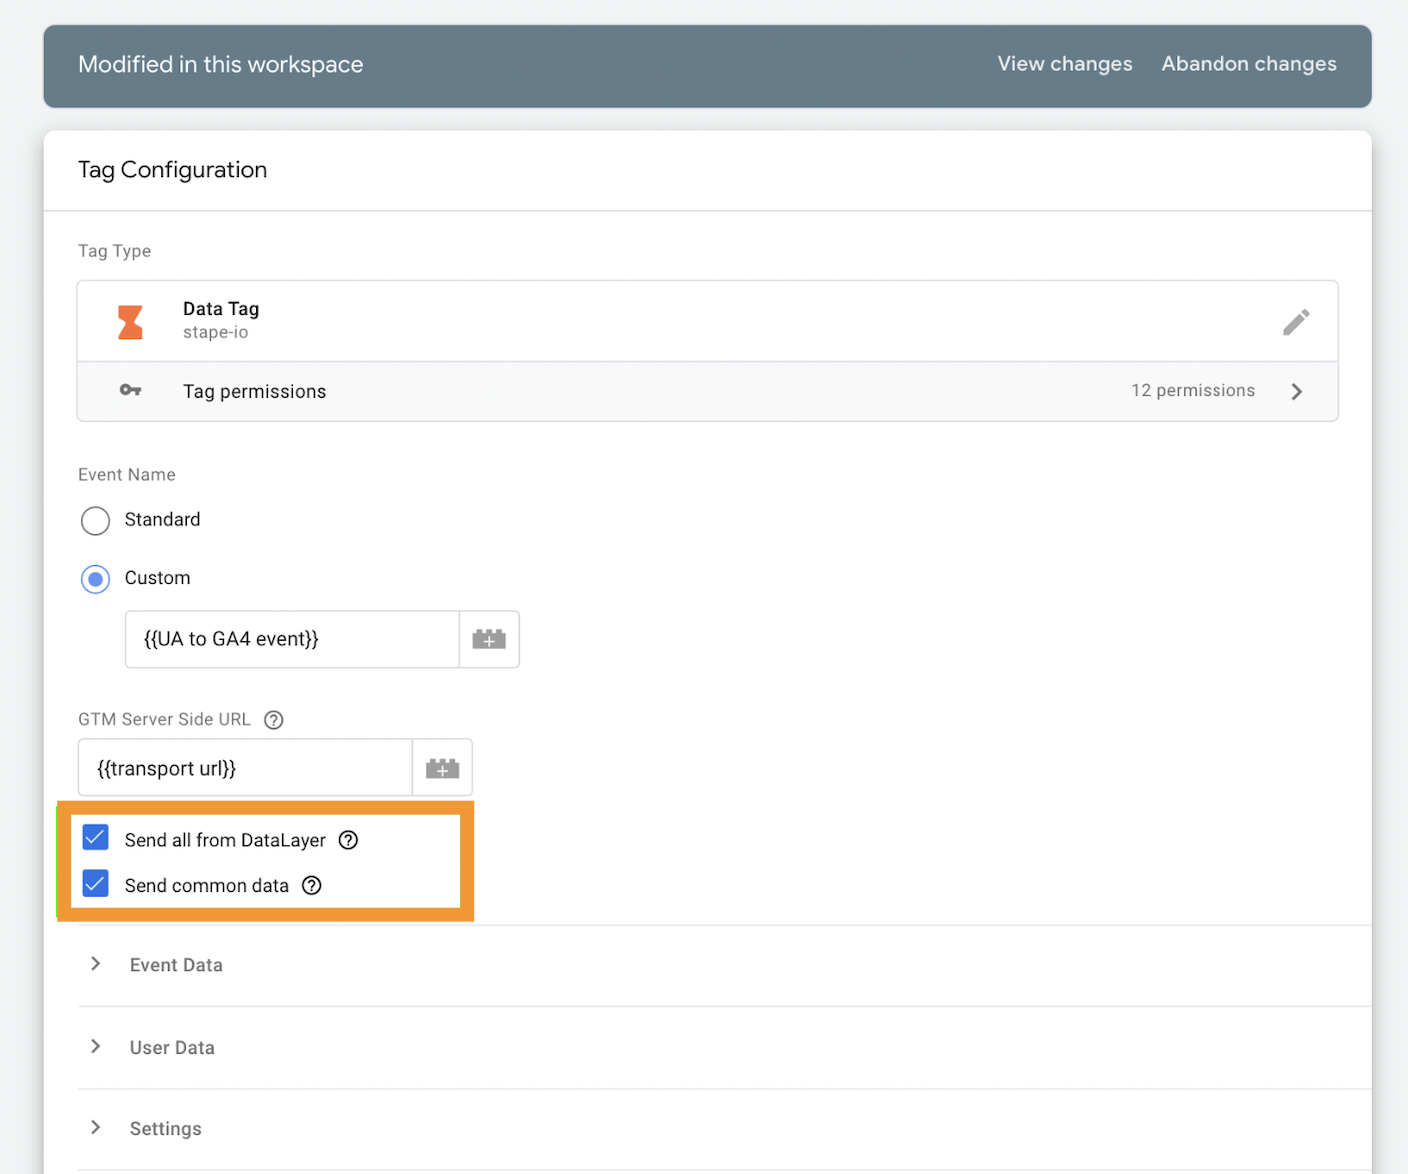
Task: Open the tag type editor with the pencil icon
Action: (1296, 321)
